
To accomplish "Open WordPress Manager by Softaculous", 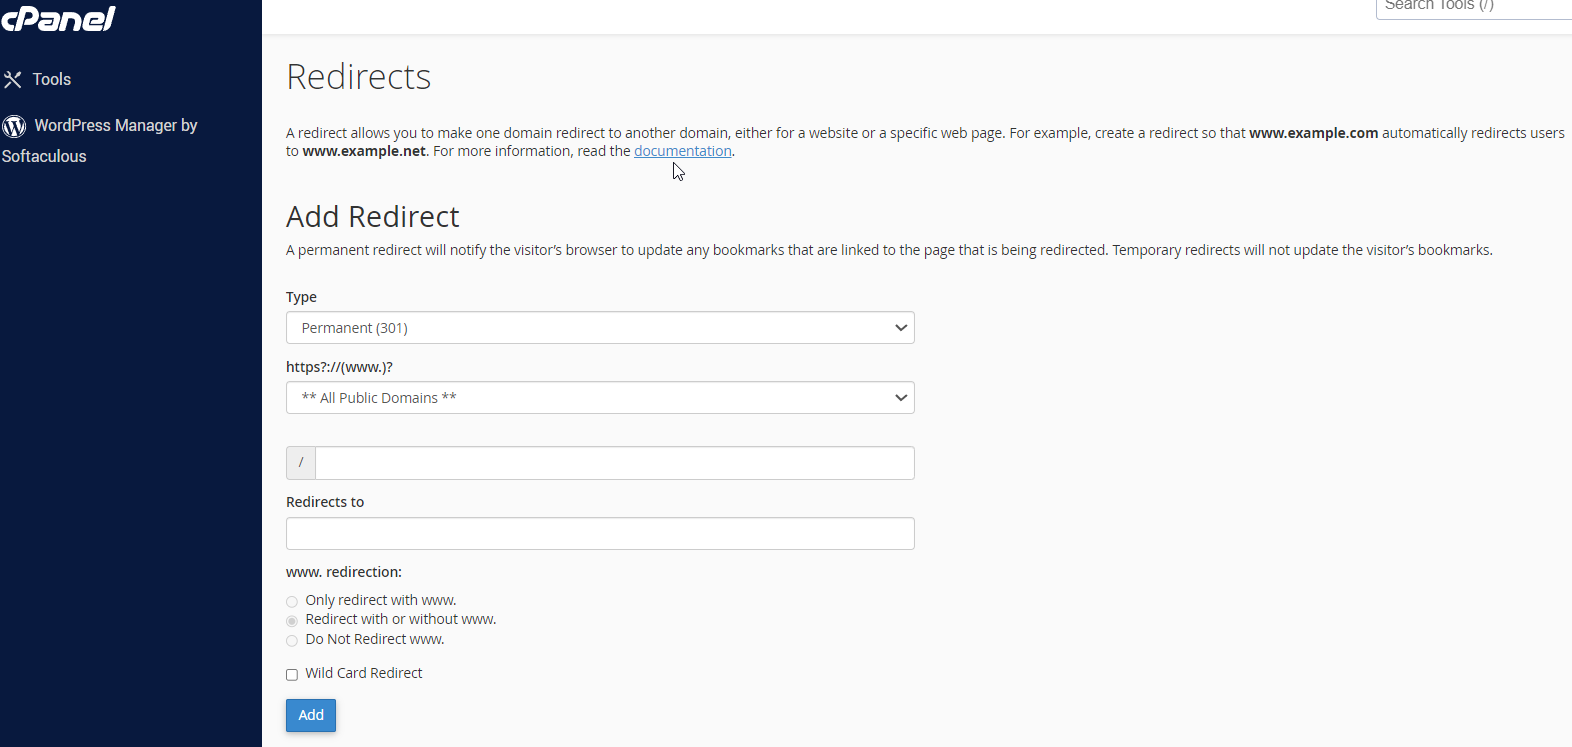I will click(100, 140).
